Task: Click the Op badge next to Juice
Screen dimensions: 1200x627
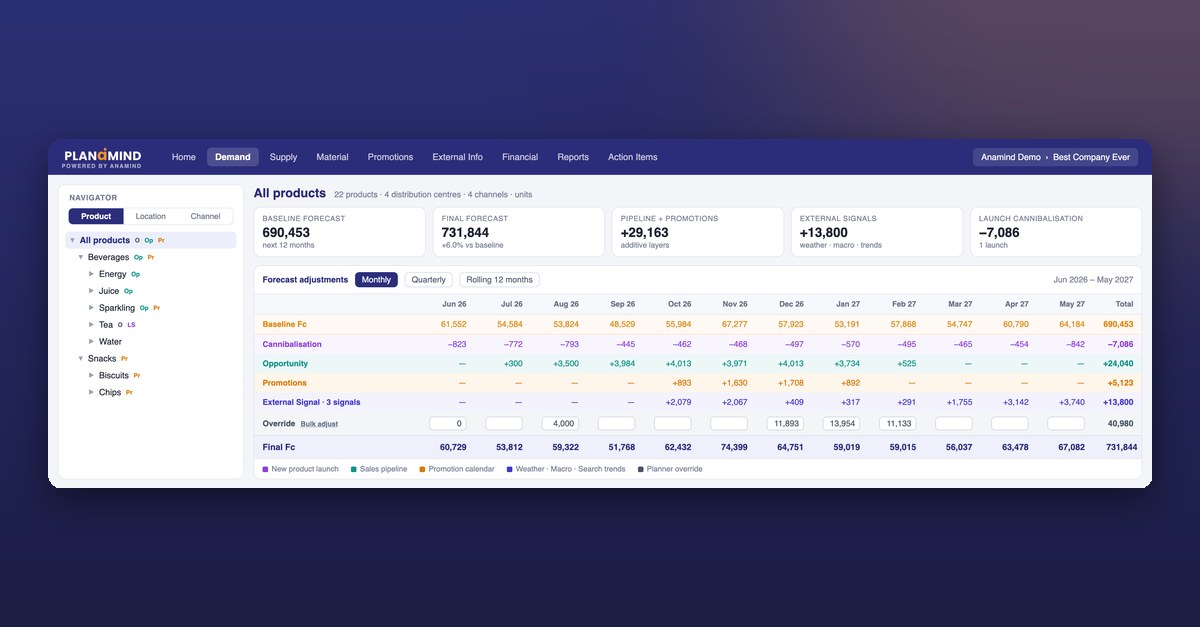Action: [128, 291]
